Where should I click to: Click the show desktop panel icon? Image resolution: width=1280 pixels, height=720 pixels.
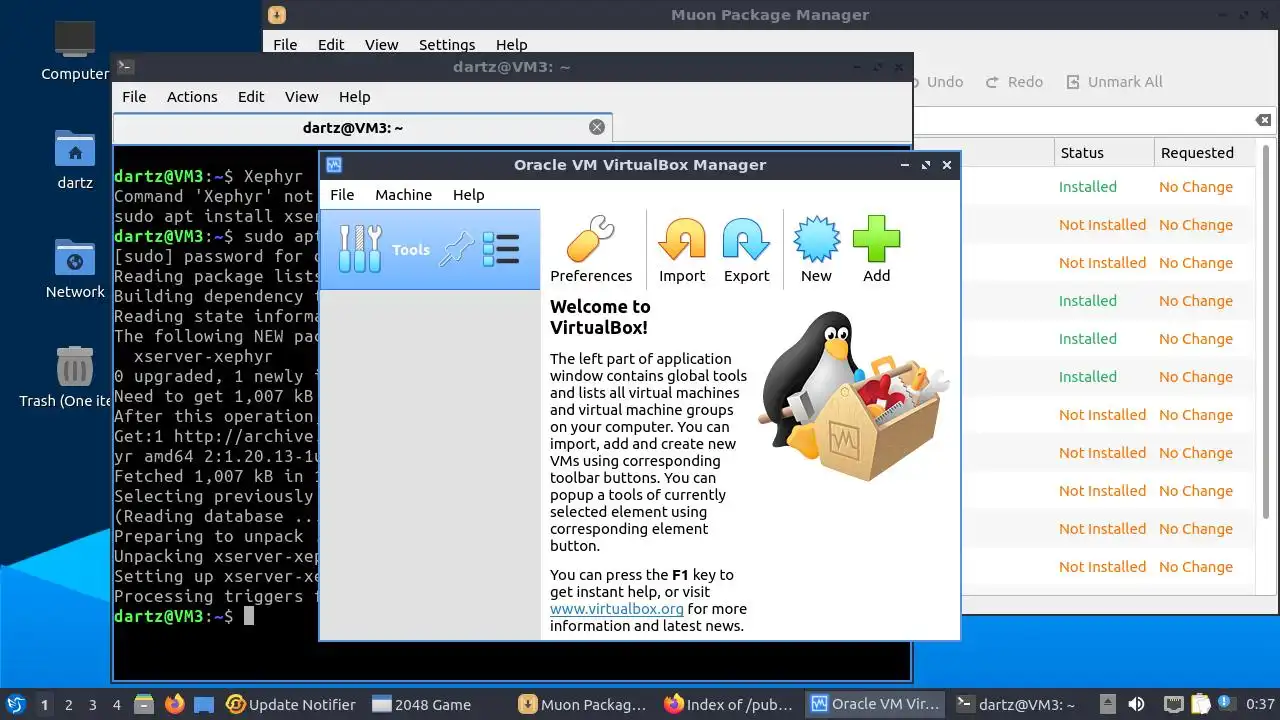204,704
